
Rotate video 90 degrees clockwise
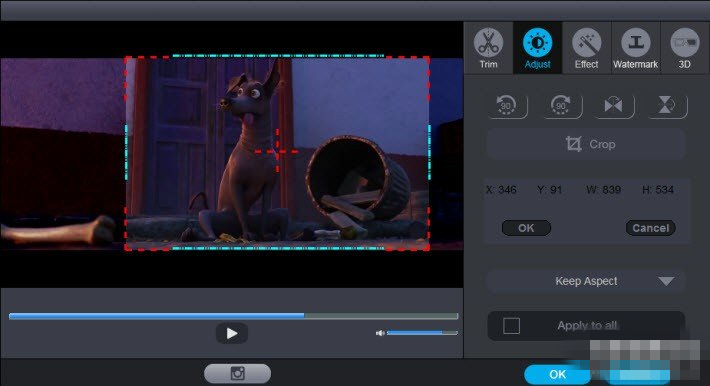[x=561, y=106]
